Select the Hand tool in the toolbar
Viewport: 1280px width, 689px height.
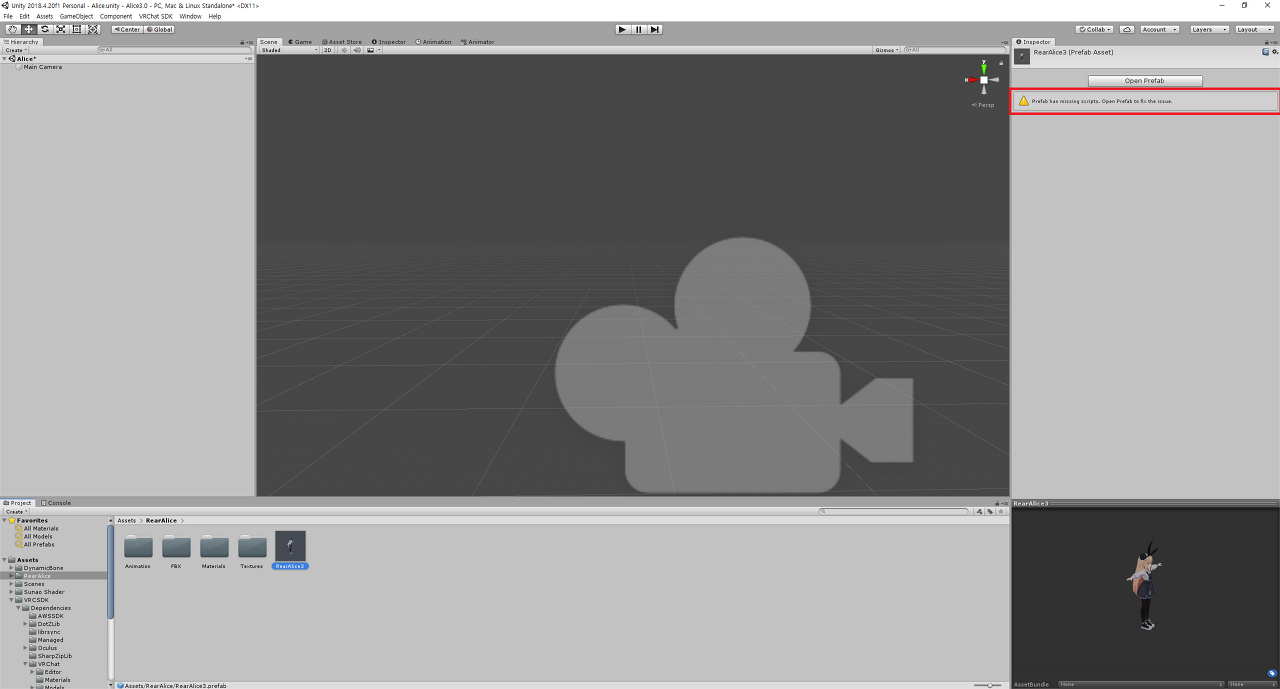[9, 28]
